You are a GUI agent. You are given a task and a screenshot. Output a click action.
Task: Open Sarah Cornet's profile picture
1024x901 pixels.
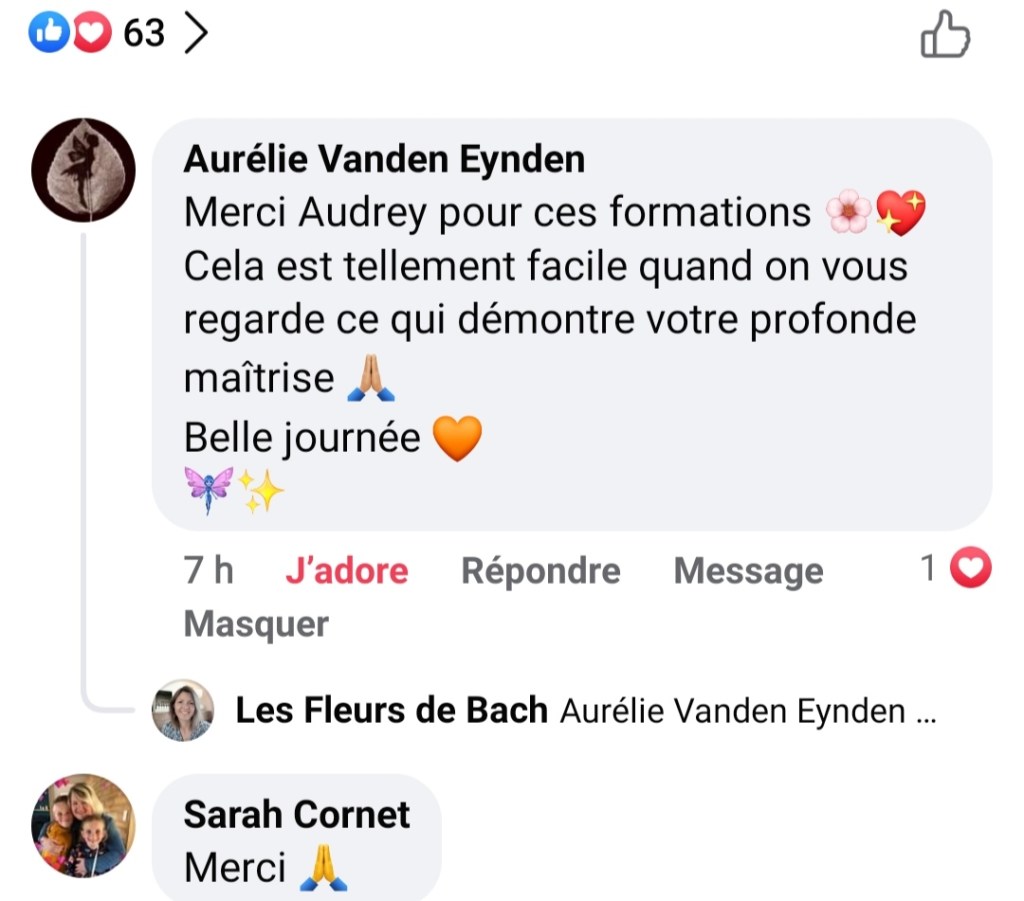[x=84, y=825]
